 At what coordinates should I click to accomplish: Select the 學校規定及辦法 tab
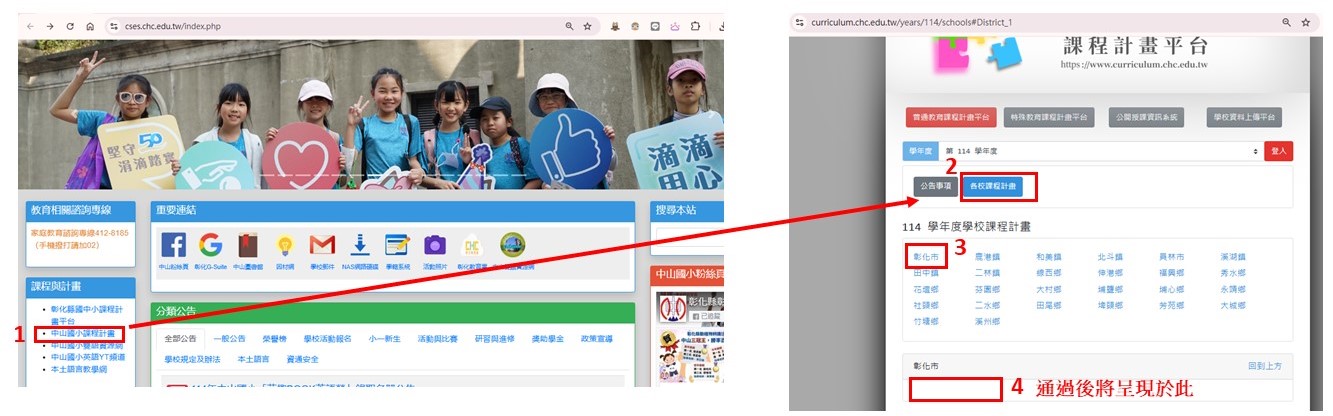point(194,359)
